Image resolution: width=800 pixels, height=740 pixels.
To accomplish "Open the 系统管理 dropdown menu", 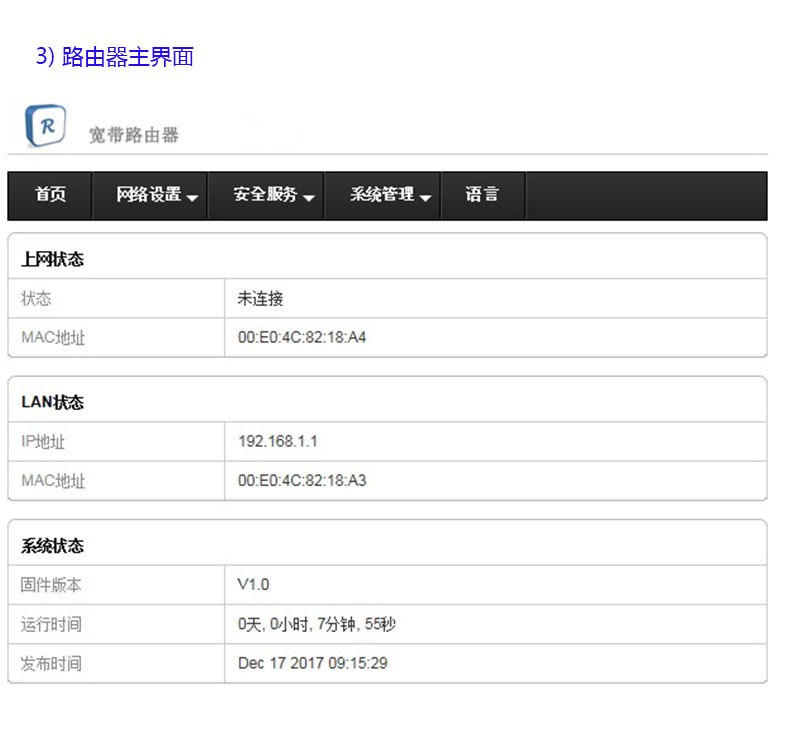I will [390, 195].
